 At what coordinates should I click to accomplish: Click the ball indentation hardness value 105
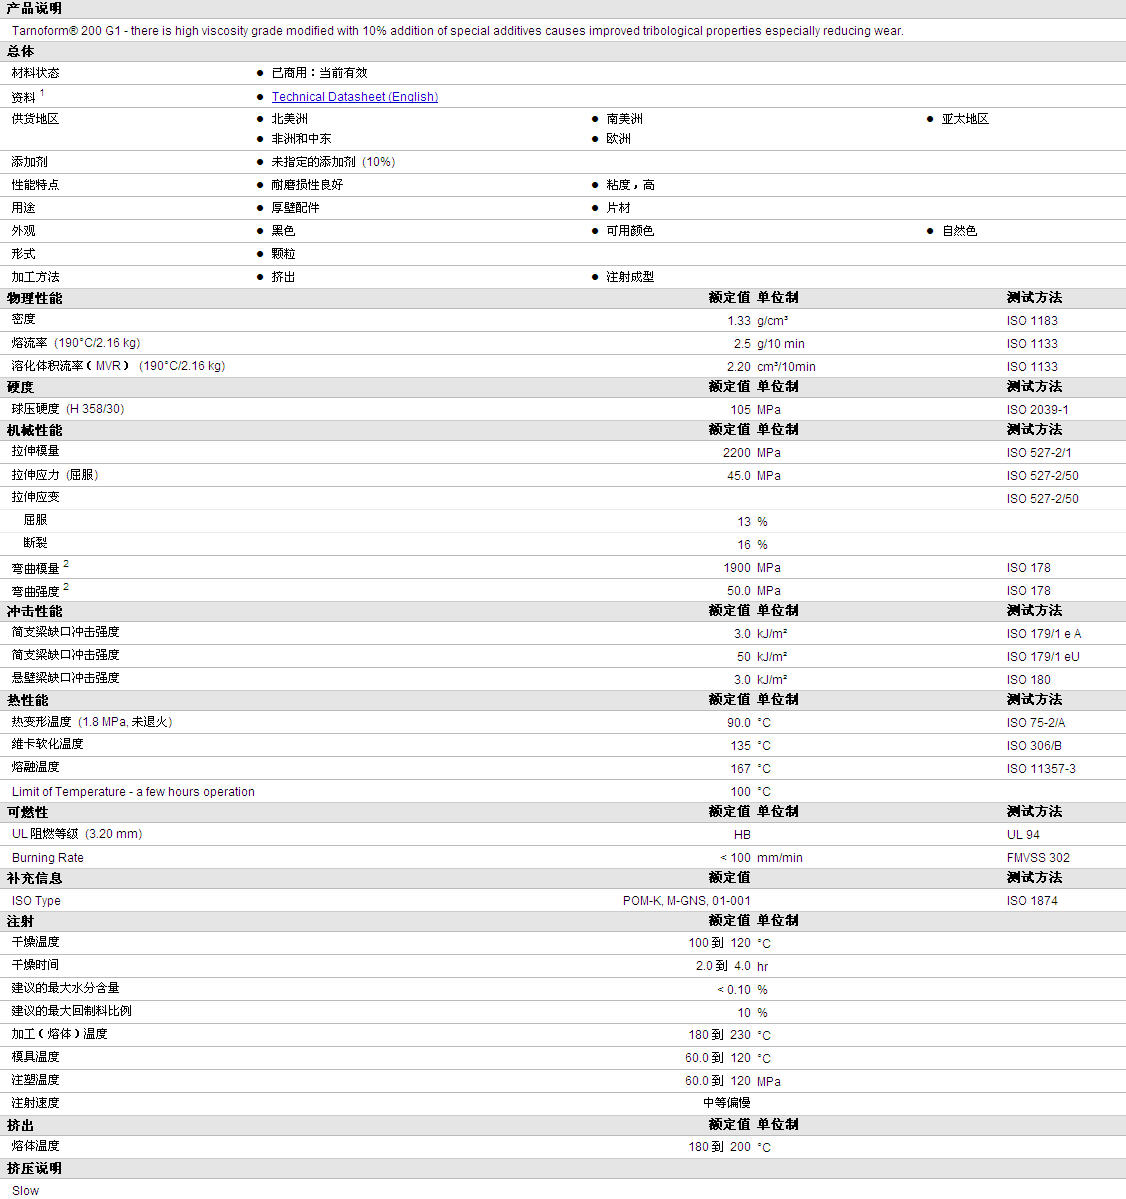pos(740,409)
